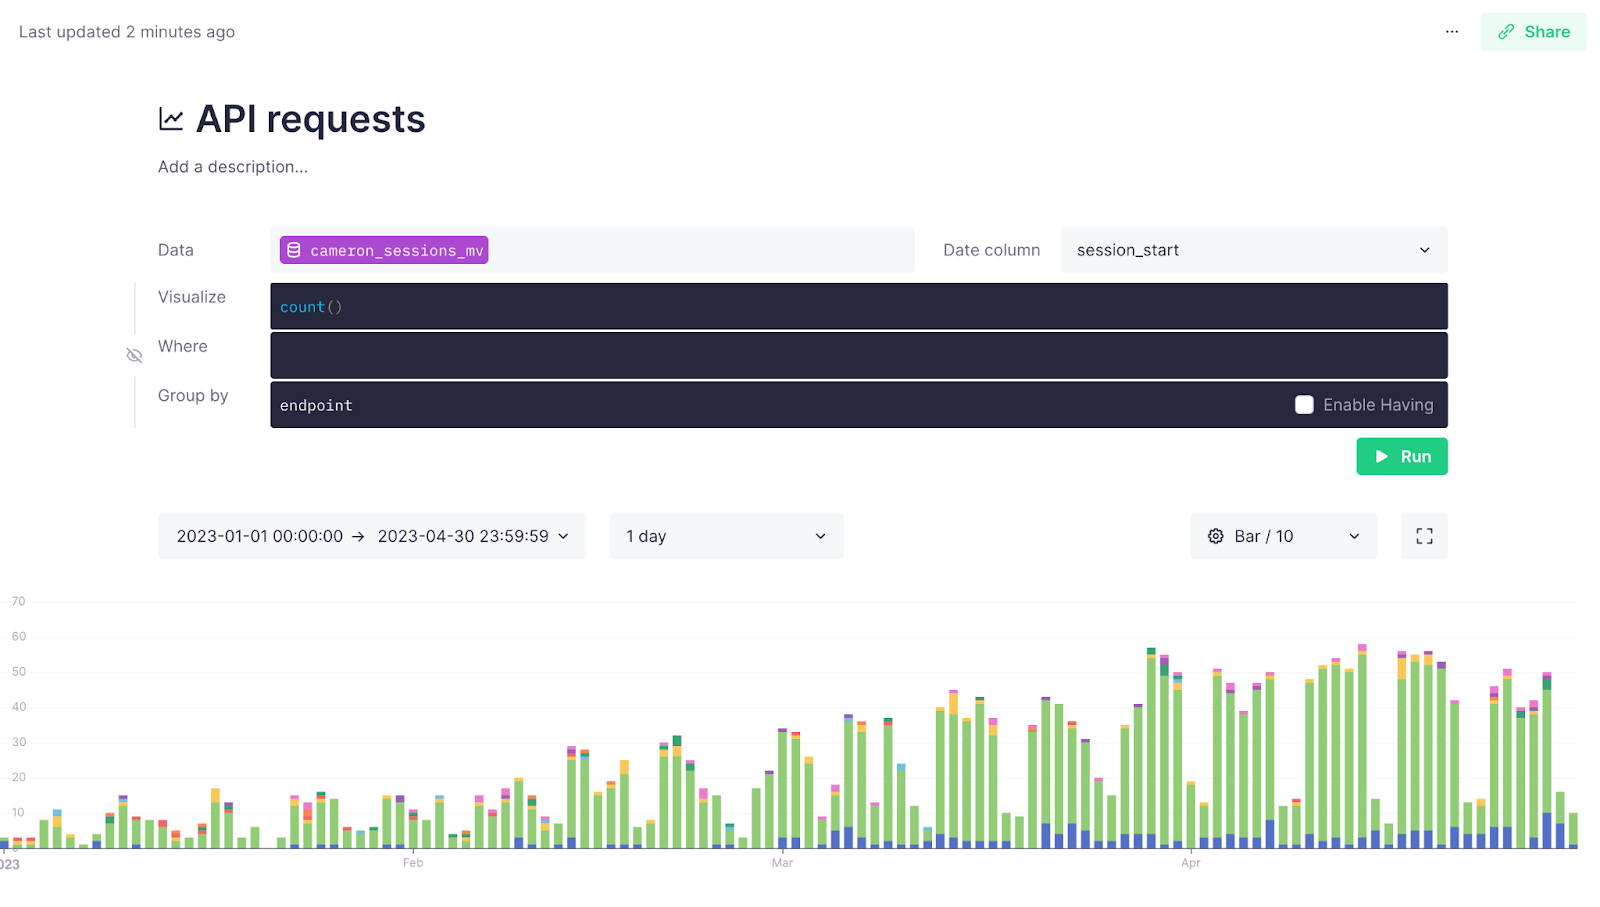Click the Share button
Screen dimensions: 1600x907
[1533, 32]
